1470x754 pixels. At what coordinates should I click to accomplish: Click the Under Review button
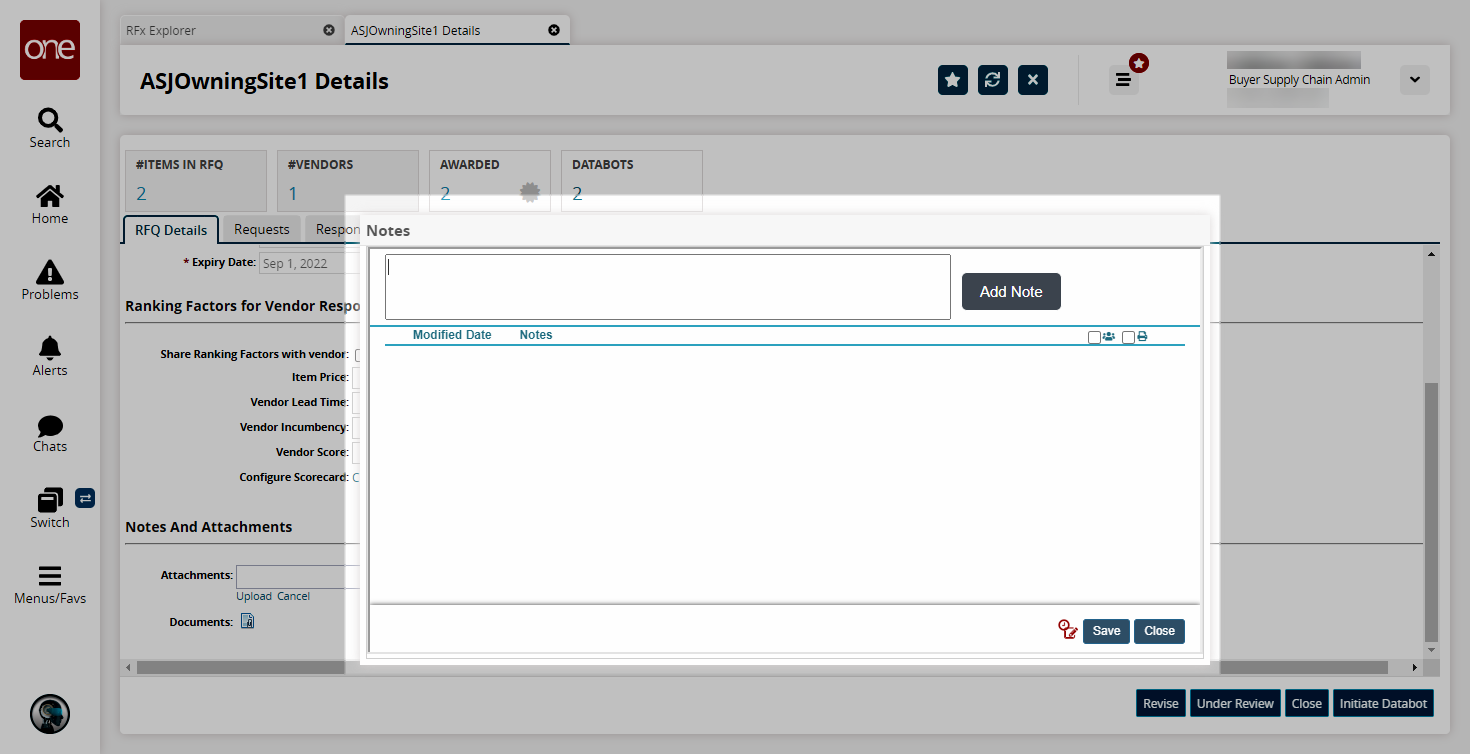tap(1235, 703)
